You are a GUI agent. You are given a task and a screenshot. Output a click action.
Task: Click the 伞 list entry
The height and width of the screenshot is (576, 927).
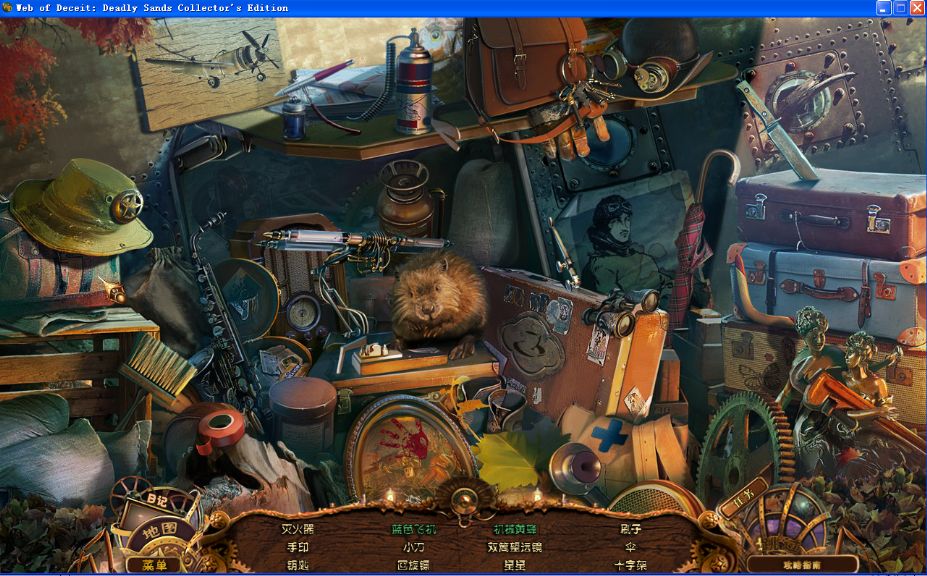[630, 547]
